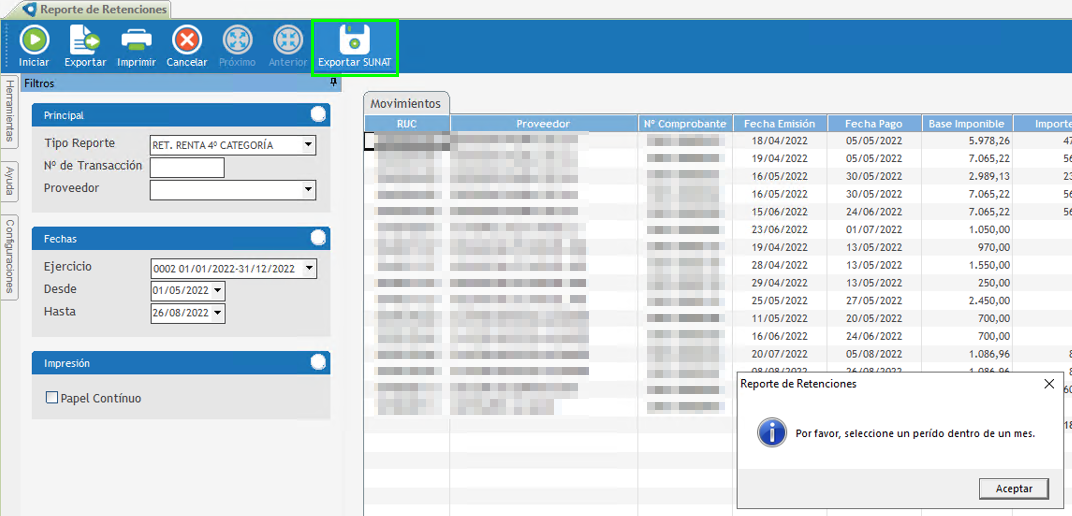Viewport: 1072px width, 516px height.
Task: Select base imponible cell 970,00
Action: tap(966, 247)
